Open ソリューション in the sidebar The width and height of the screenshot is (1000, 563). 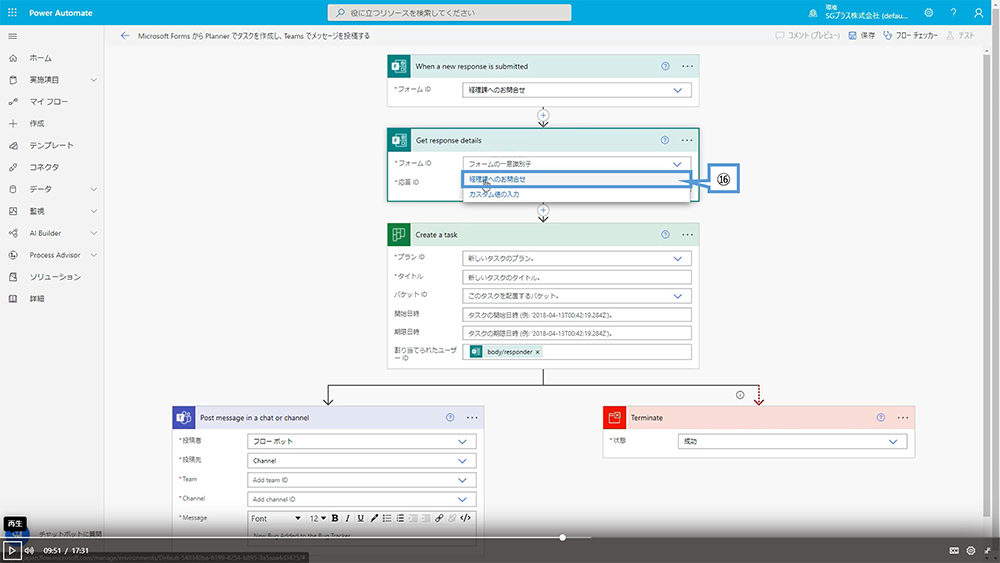click(55, 277)
